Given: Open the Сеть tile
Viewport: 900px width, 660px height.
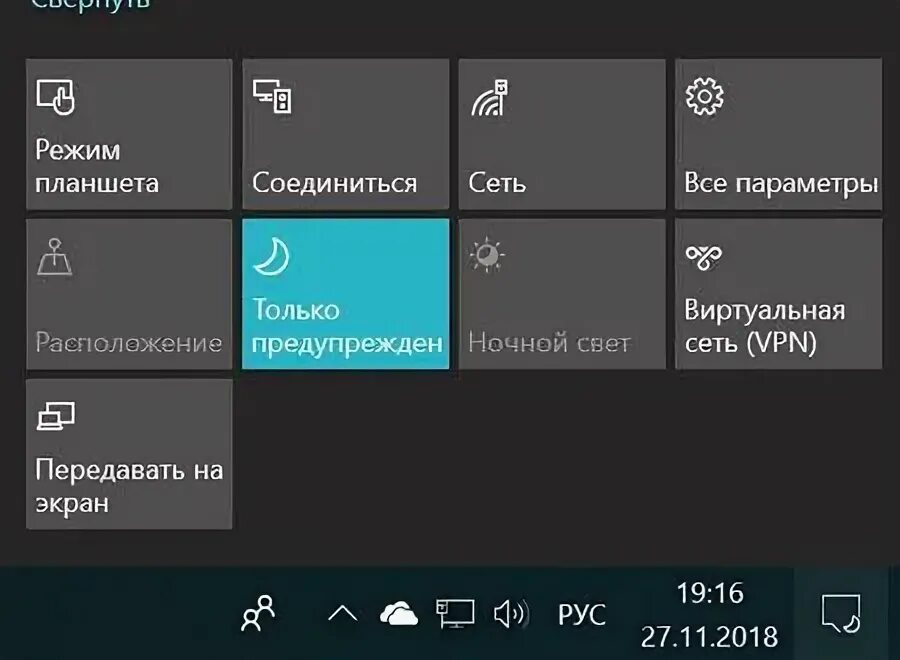Looking at the screenshot, I should [x=562, y=134].
